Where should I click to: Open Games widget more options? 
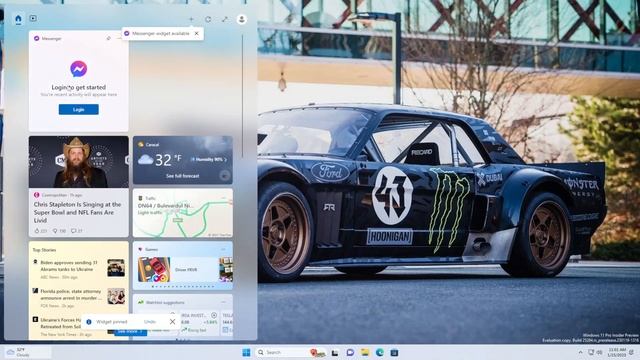pos(224,249)
